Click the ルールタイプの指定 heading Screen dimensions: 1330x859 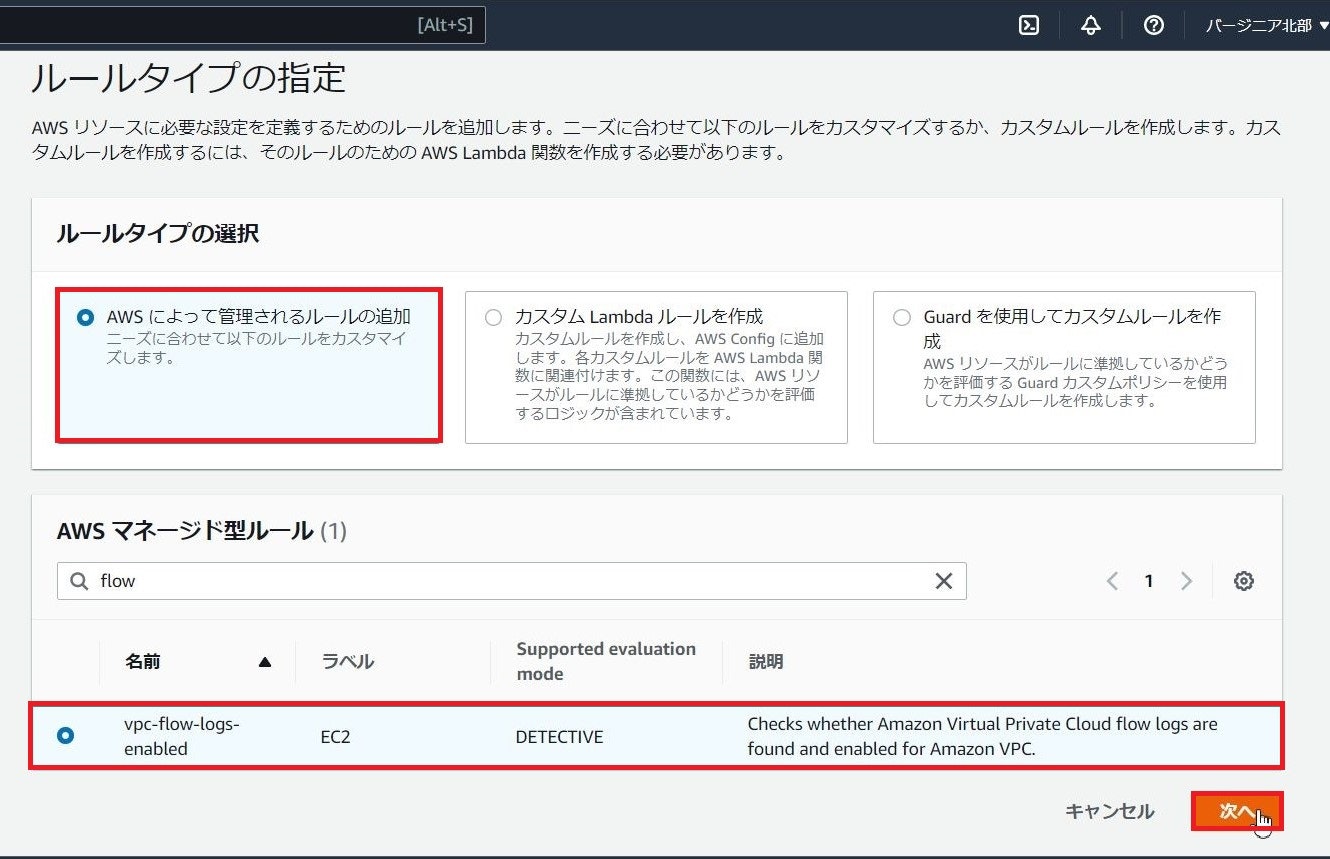click(x=188, y=79)
